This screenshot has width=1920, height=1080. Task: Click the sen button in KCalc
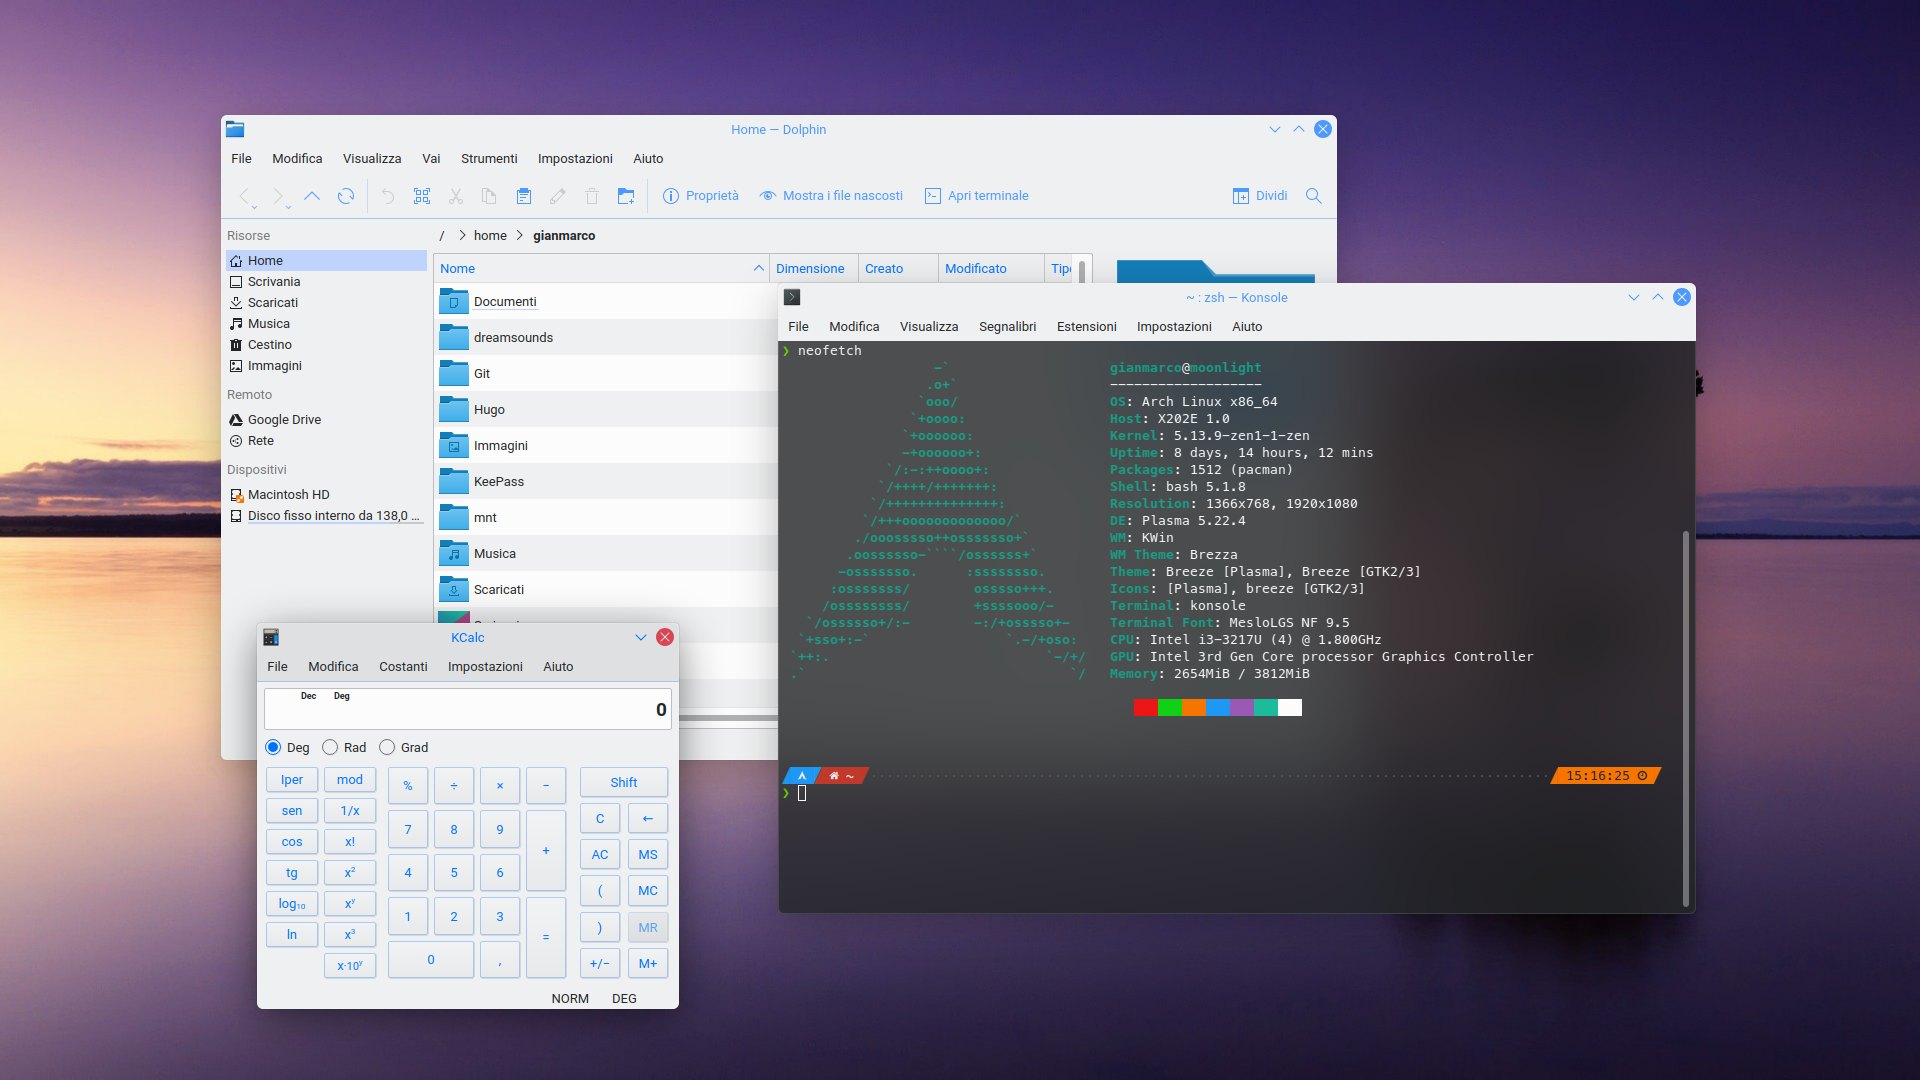click(292, 811)
